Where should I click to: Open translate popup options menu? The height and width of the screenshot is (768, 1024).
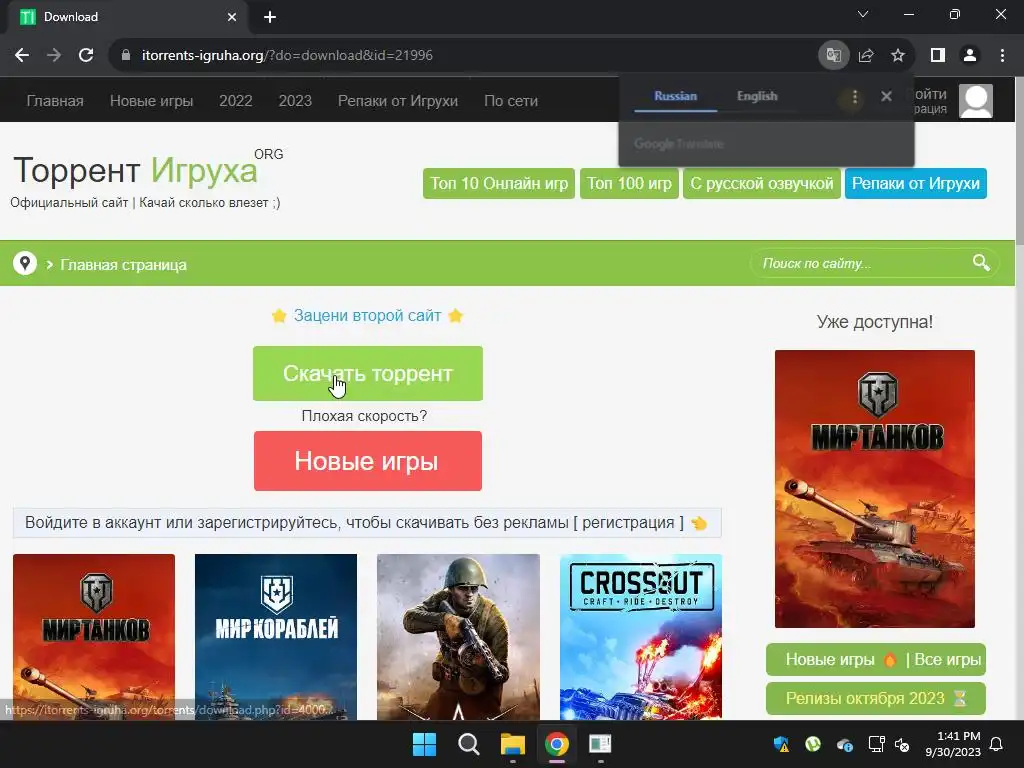[854, 97]
